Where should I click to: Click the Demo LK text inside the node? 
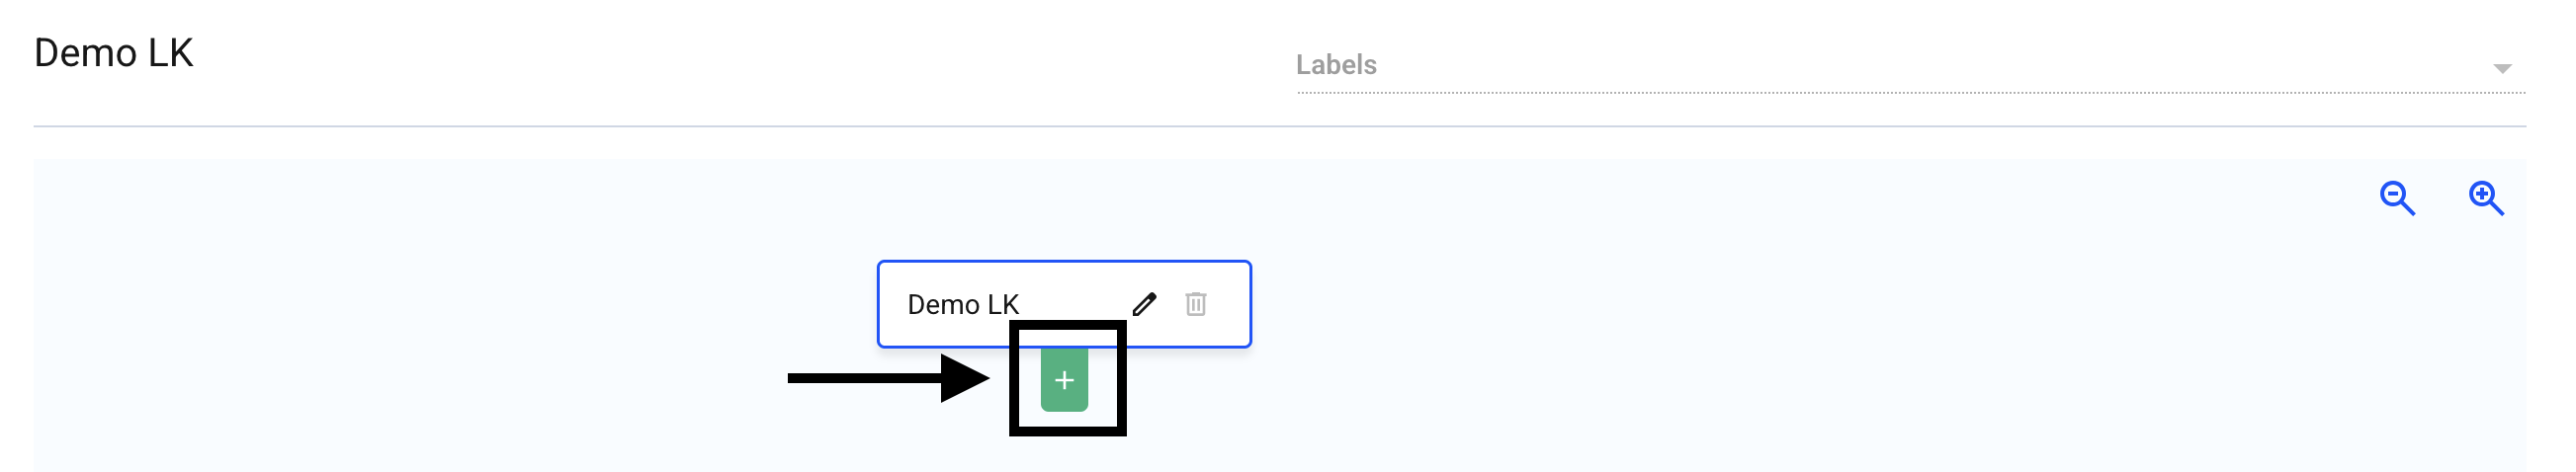tap(962, 304)
